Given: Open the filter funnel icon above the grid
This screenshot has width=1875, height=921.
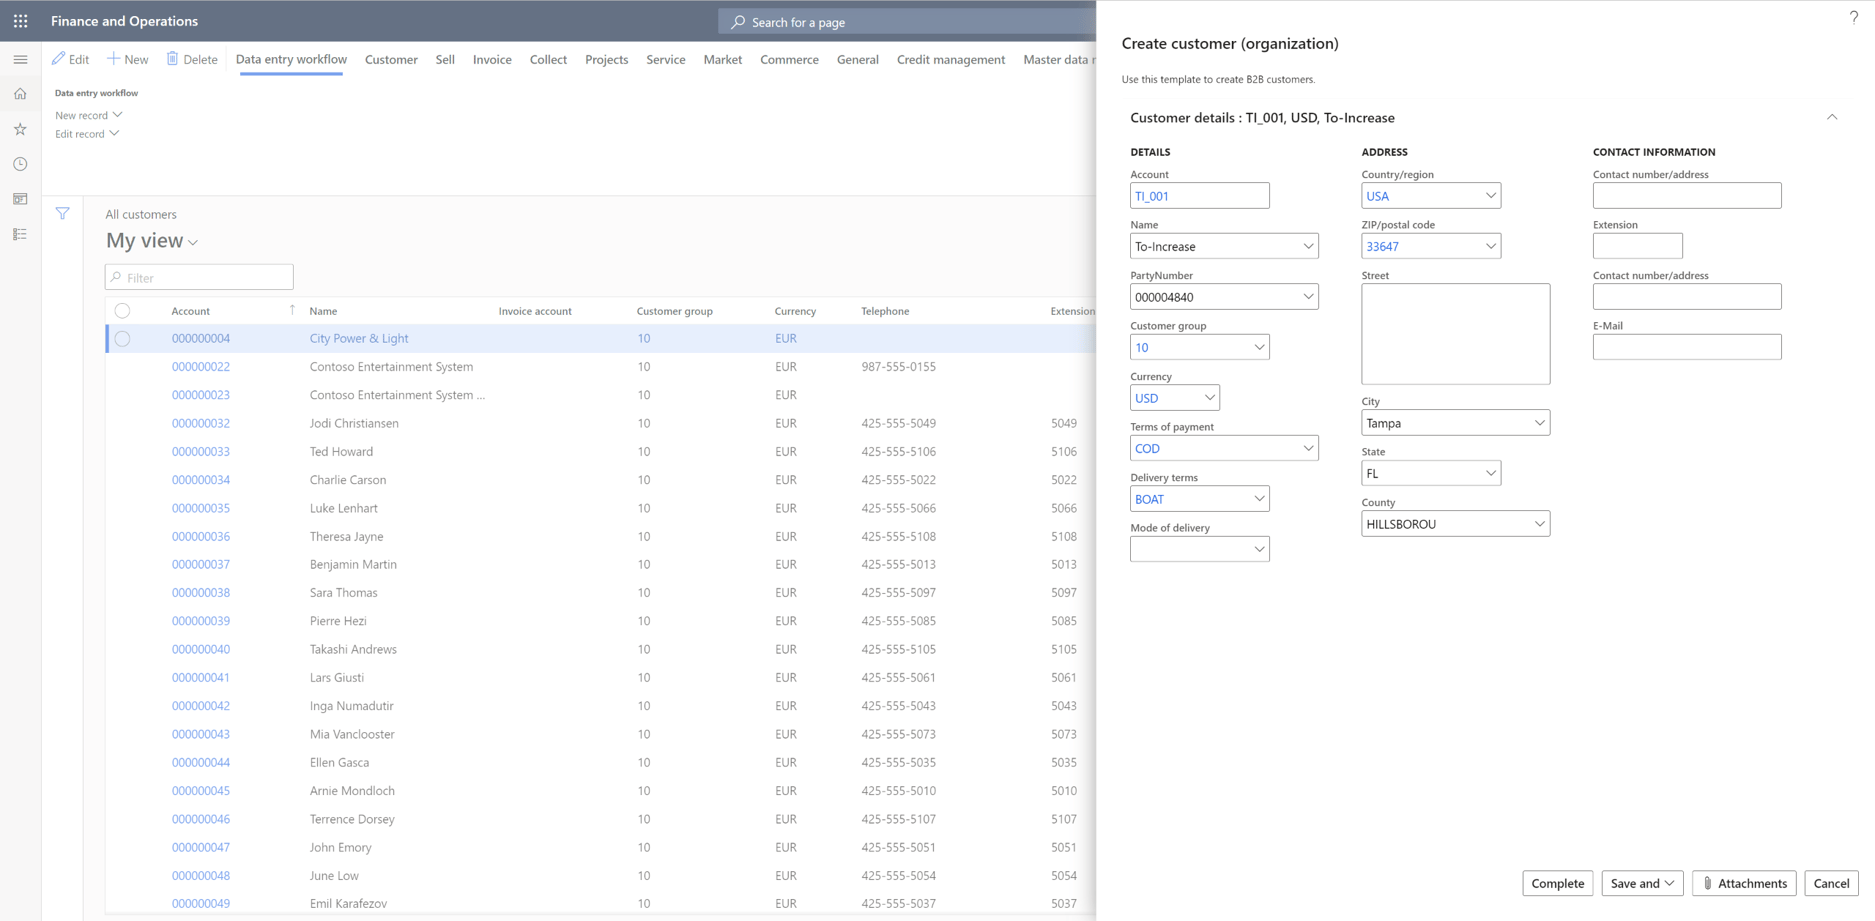Looking at the screenshot, I should click(62, 213).
